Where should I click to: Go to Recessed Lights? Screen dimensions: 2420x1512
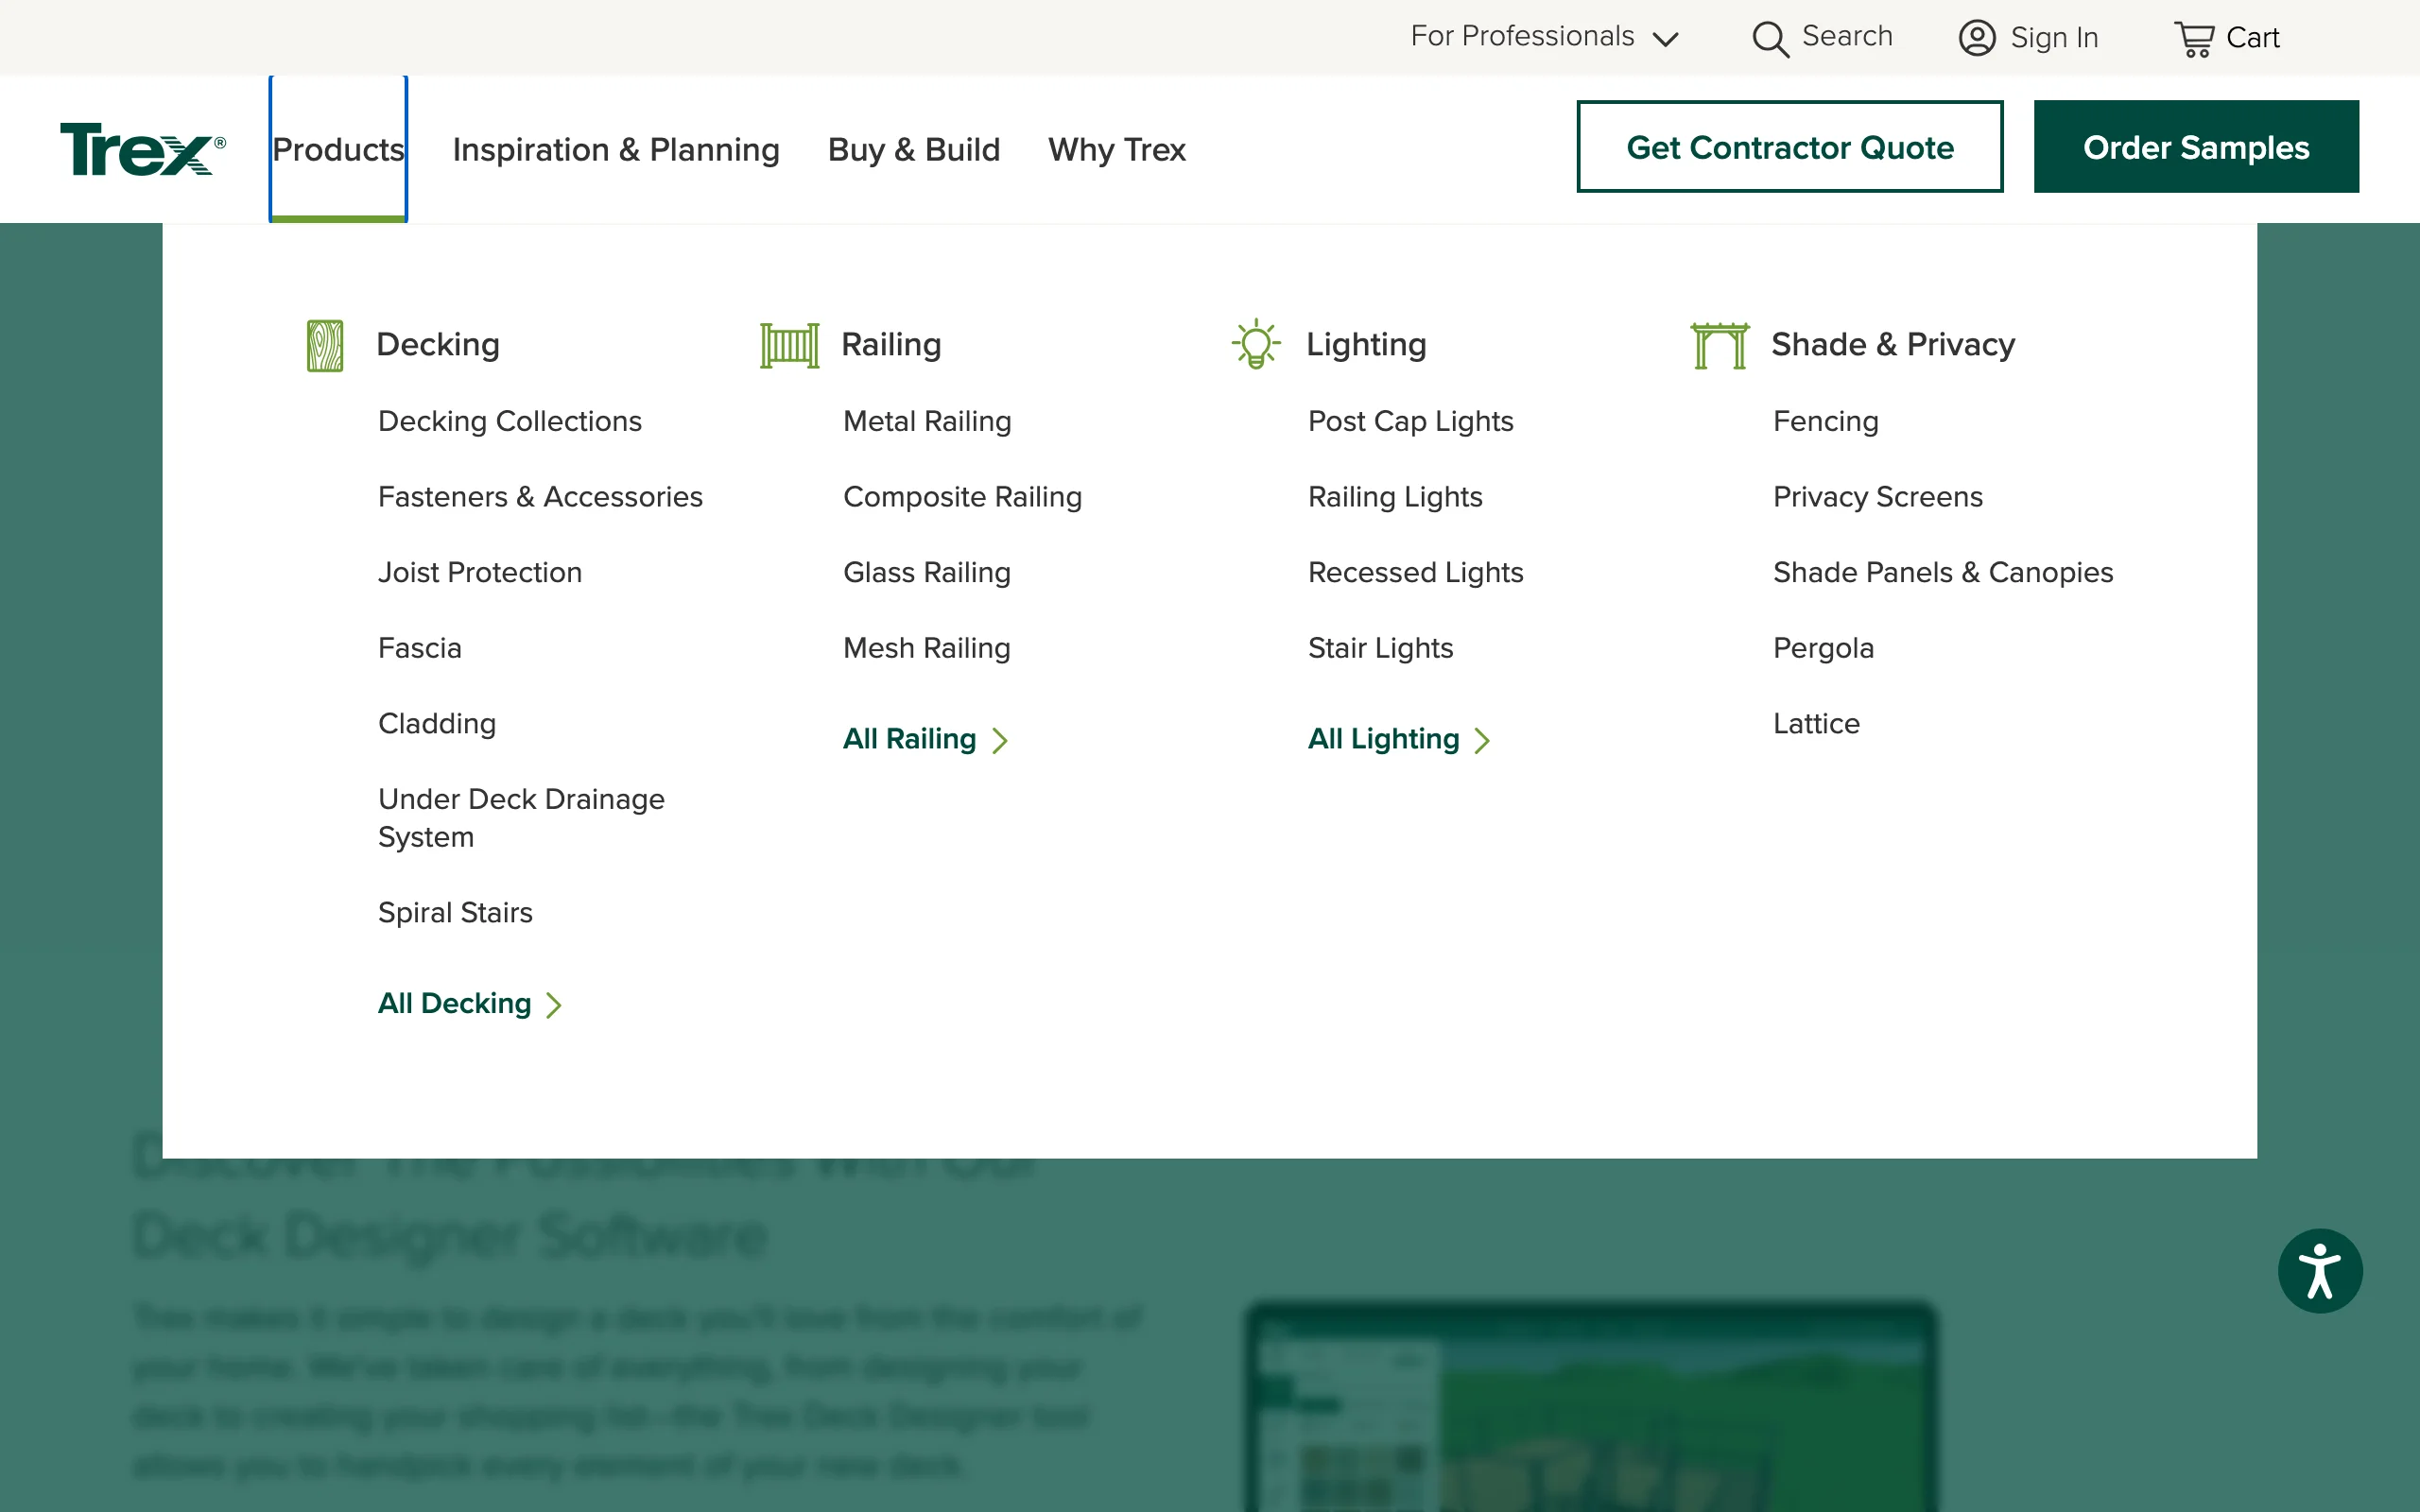coord(1416,572)
